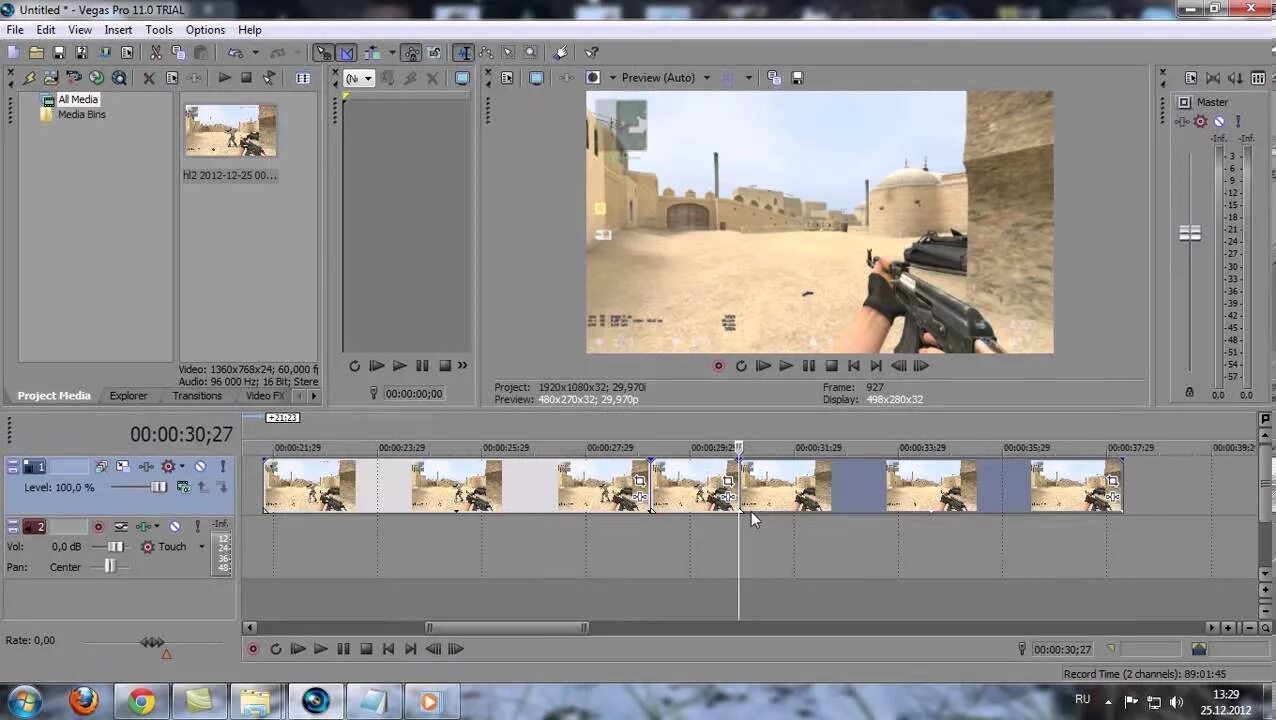The width and height of the screenshot is (1276, 720).
Task: Open the File menu
Action: (16, 30)
